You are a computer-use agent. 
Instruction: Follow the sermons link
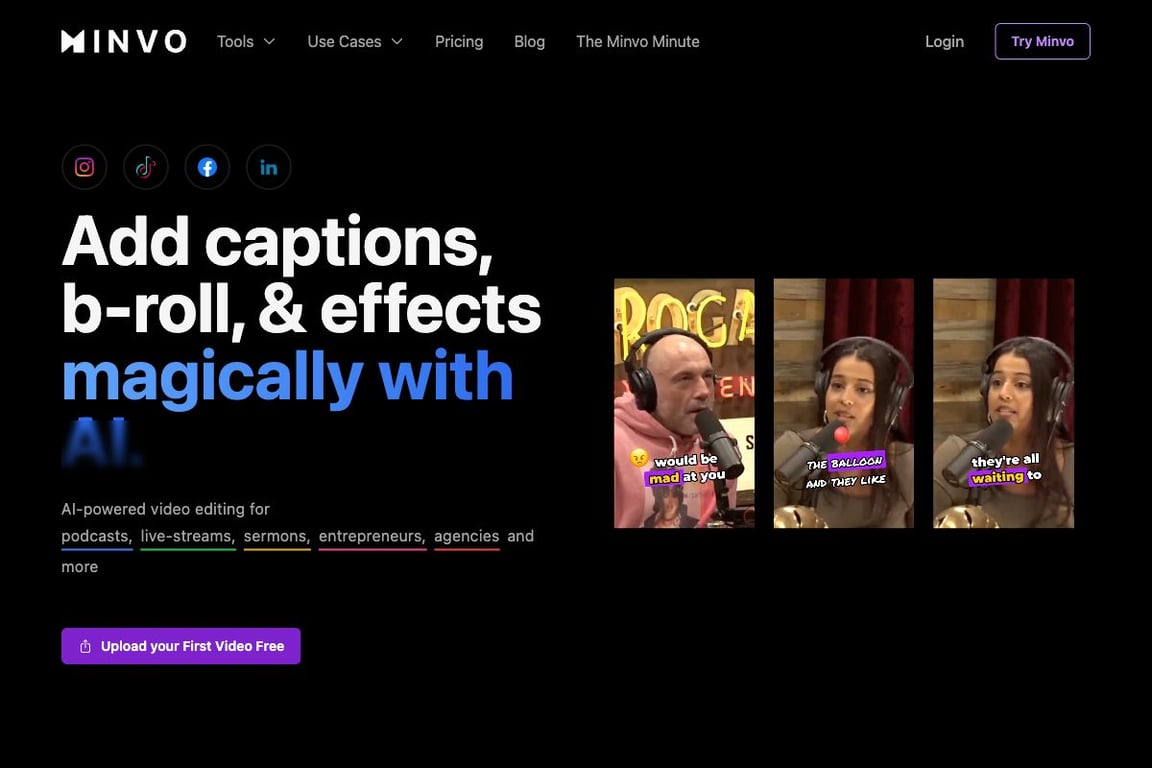(277, 537)
